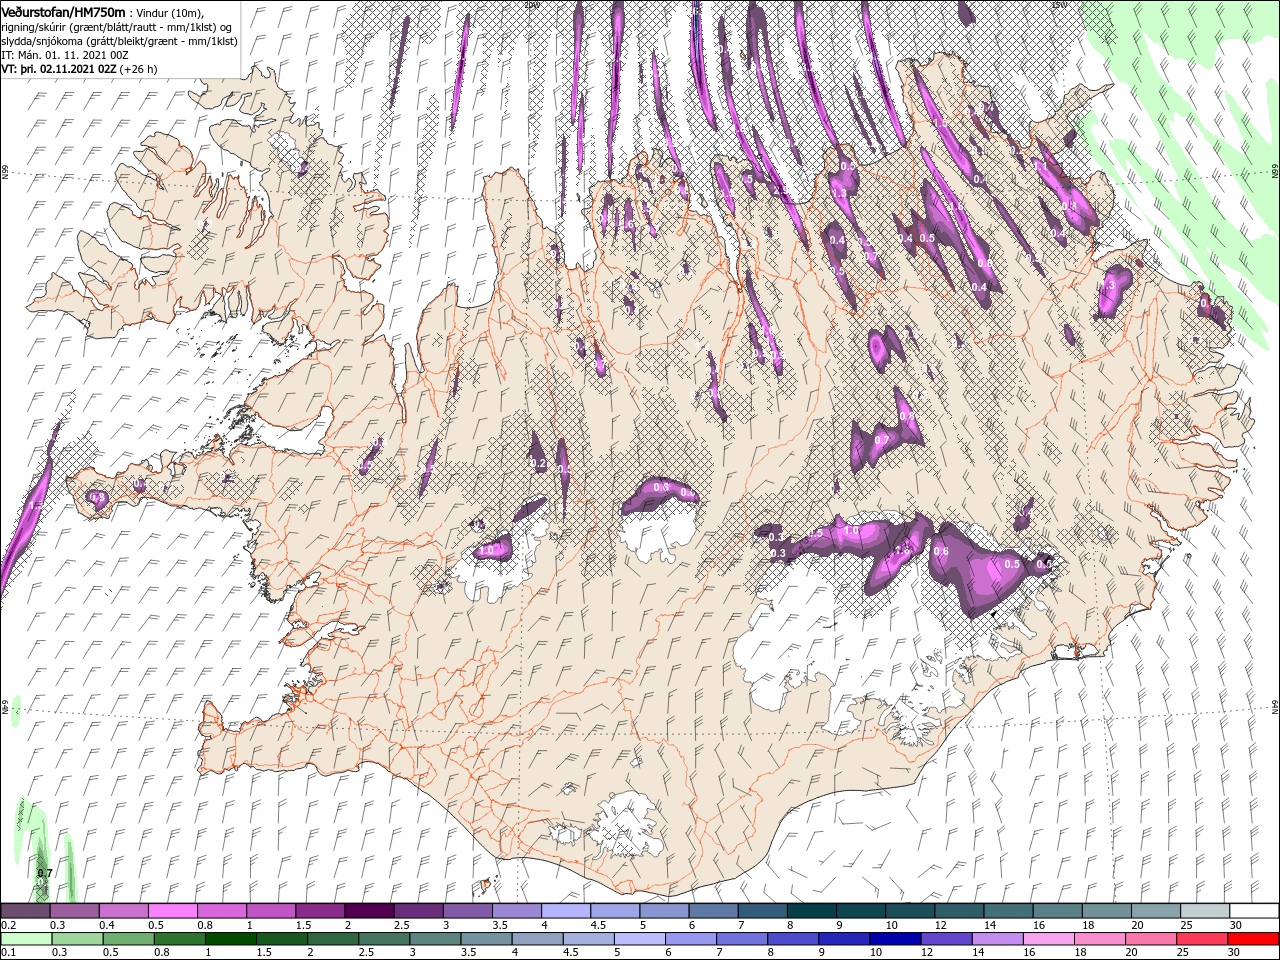Click the lavender top-row swatch between 4 and 4.5
Viewport: 1280px width, 960px height.
(x=565, y=911)
